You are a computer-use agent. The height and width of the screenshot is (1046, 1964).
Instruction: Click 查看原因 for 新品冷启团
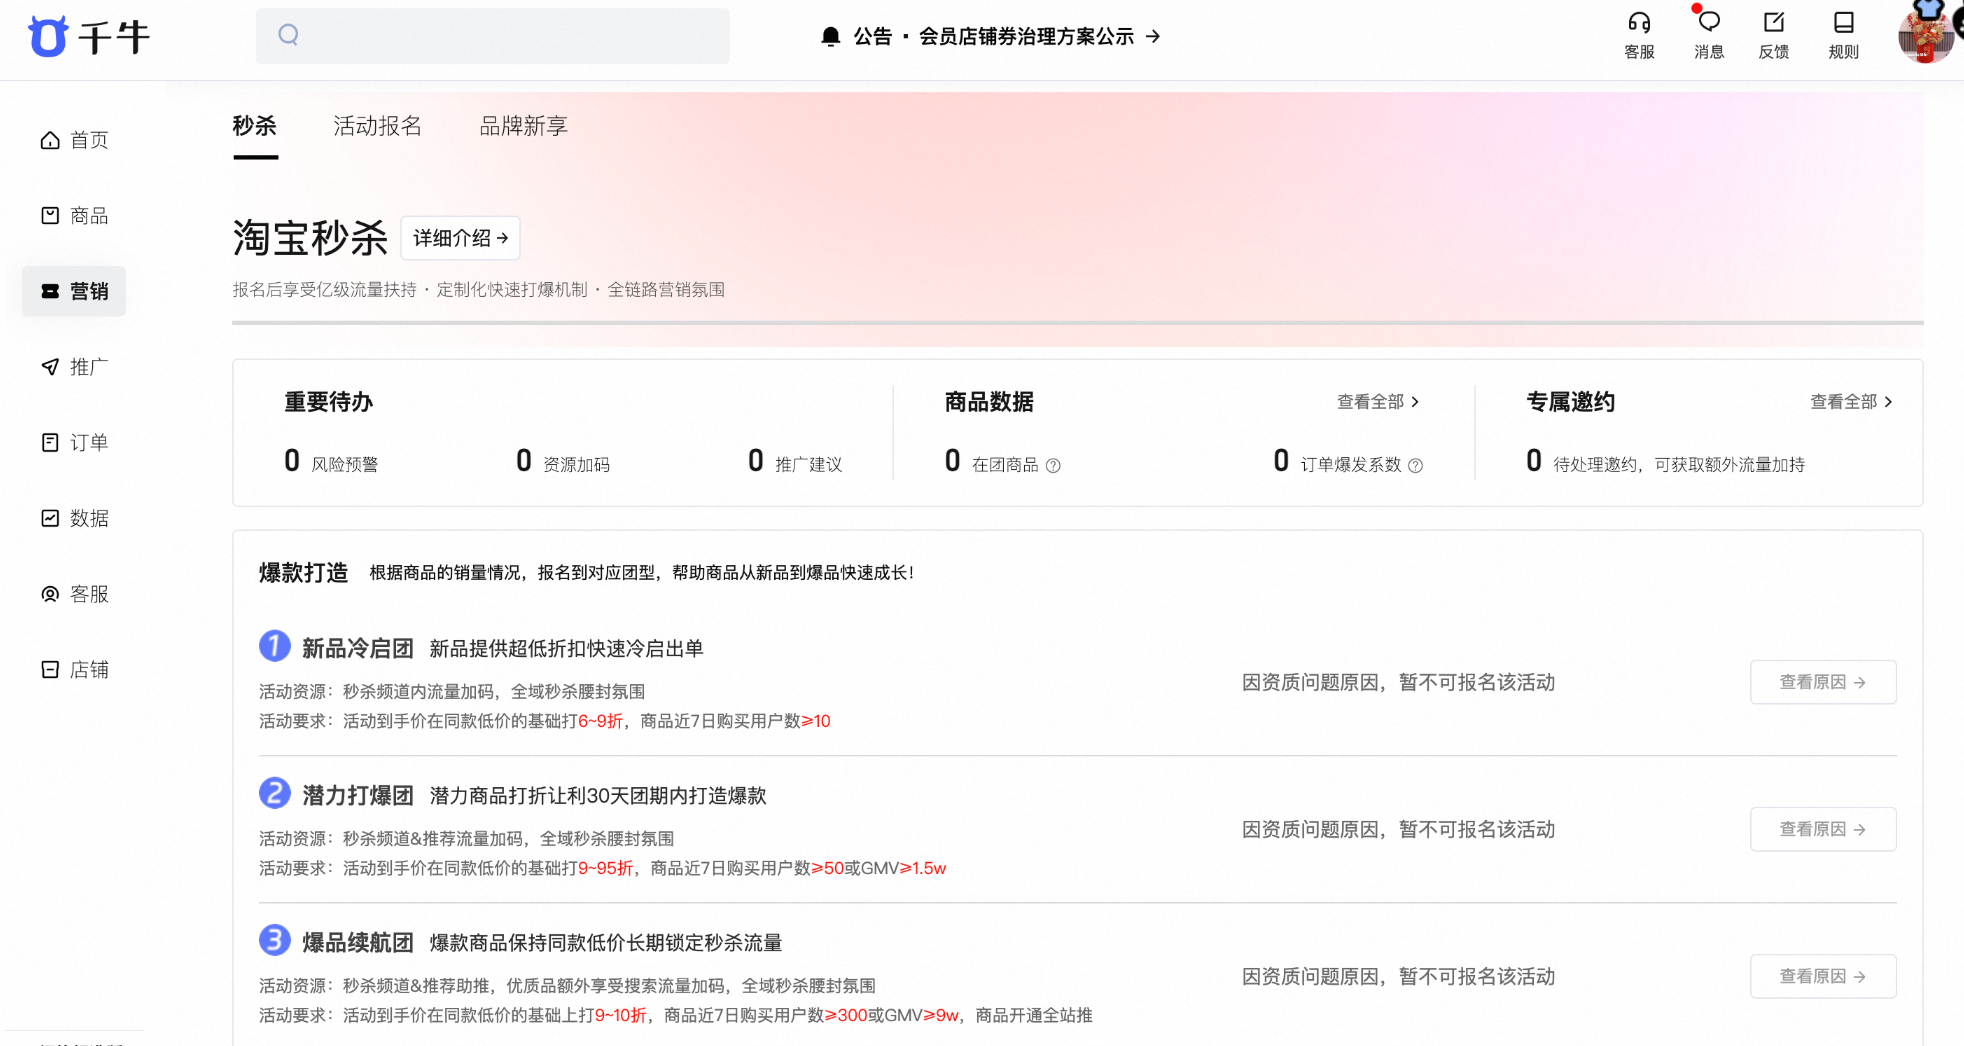pos(1823,682)
